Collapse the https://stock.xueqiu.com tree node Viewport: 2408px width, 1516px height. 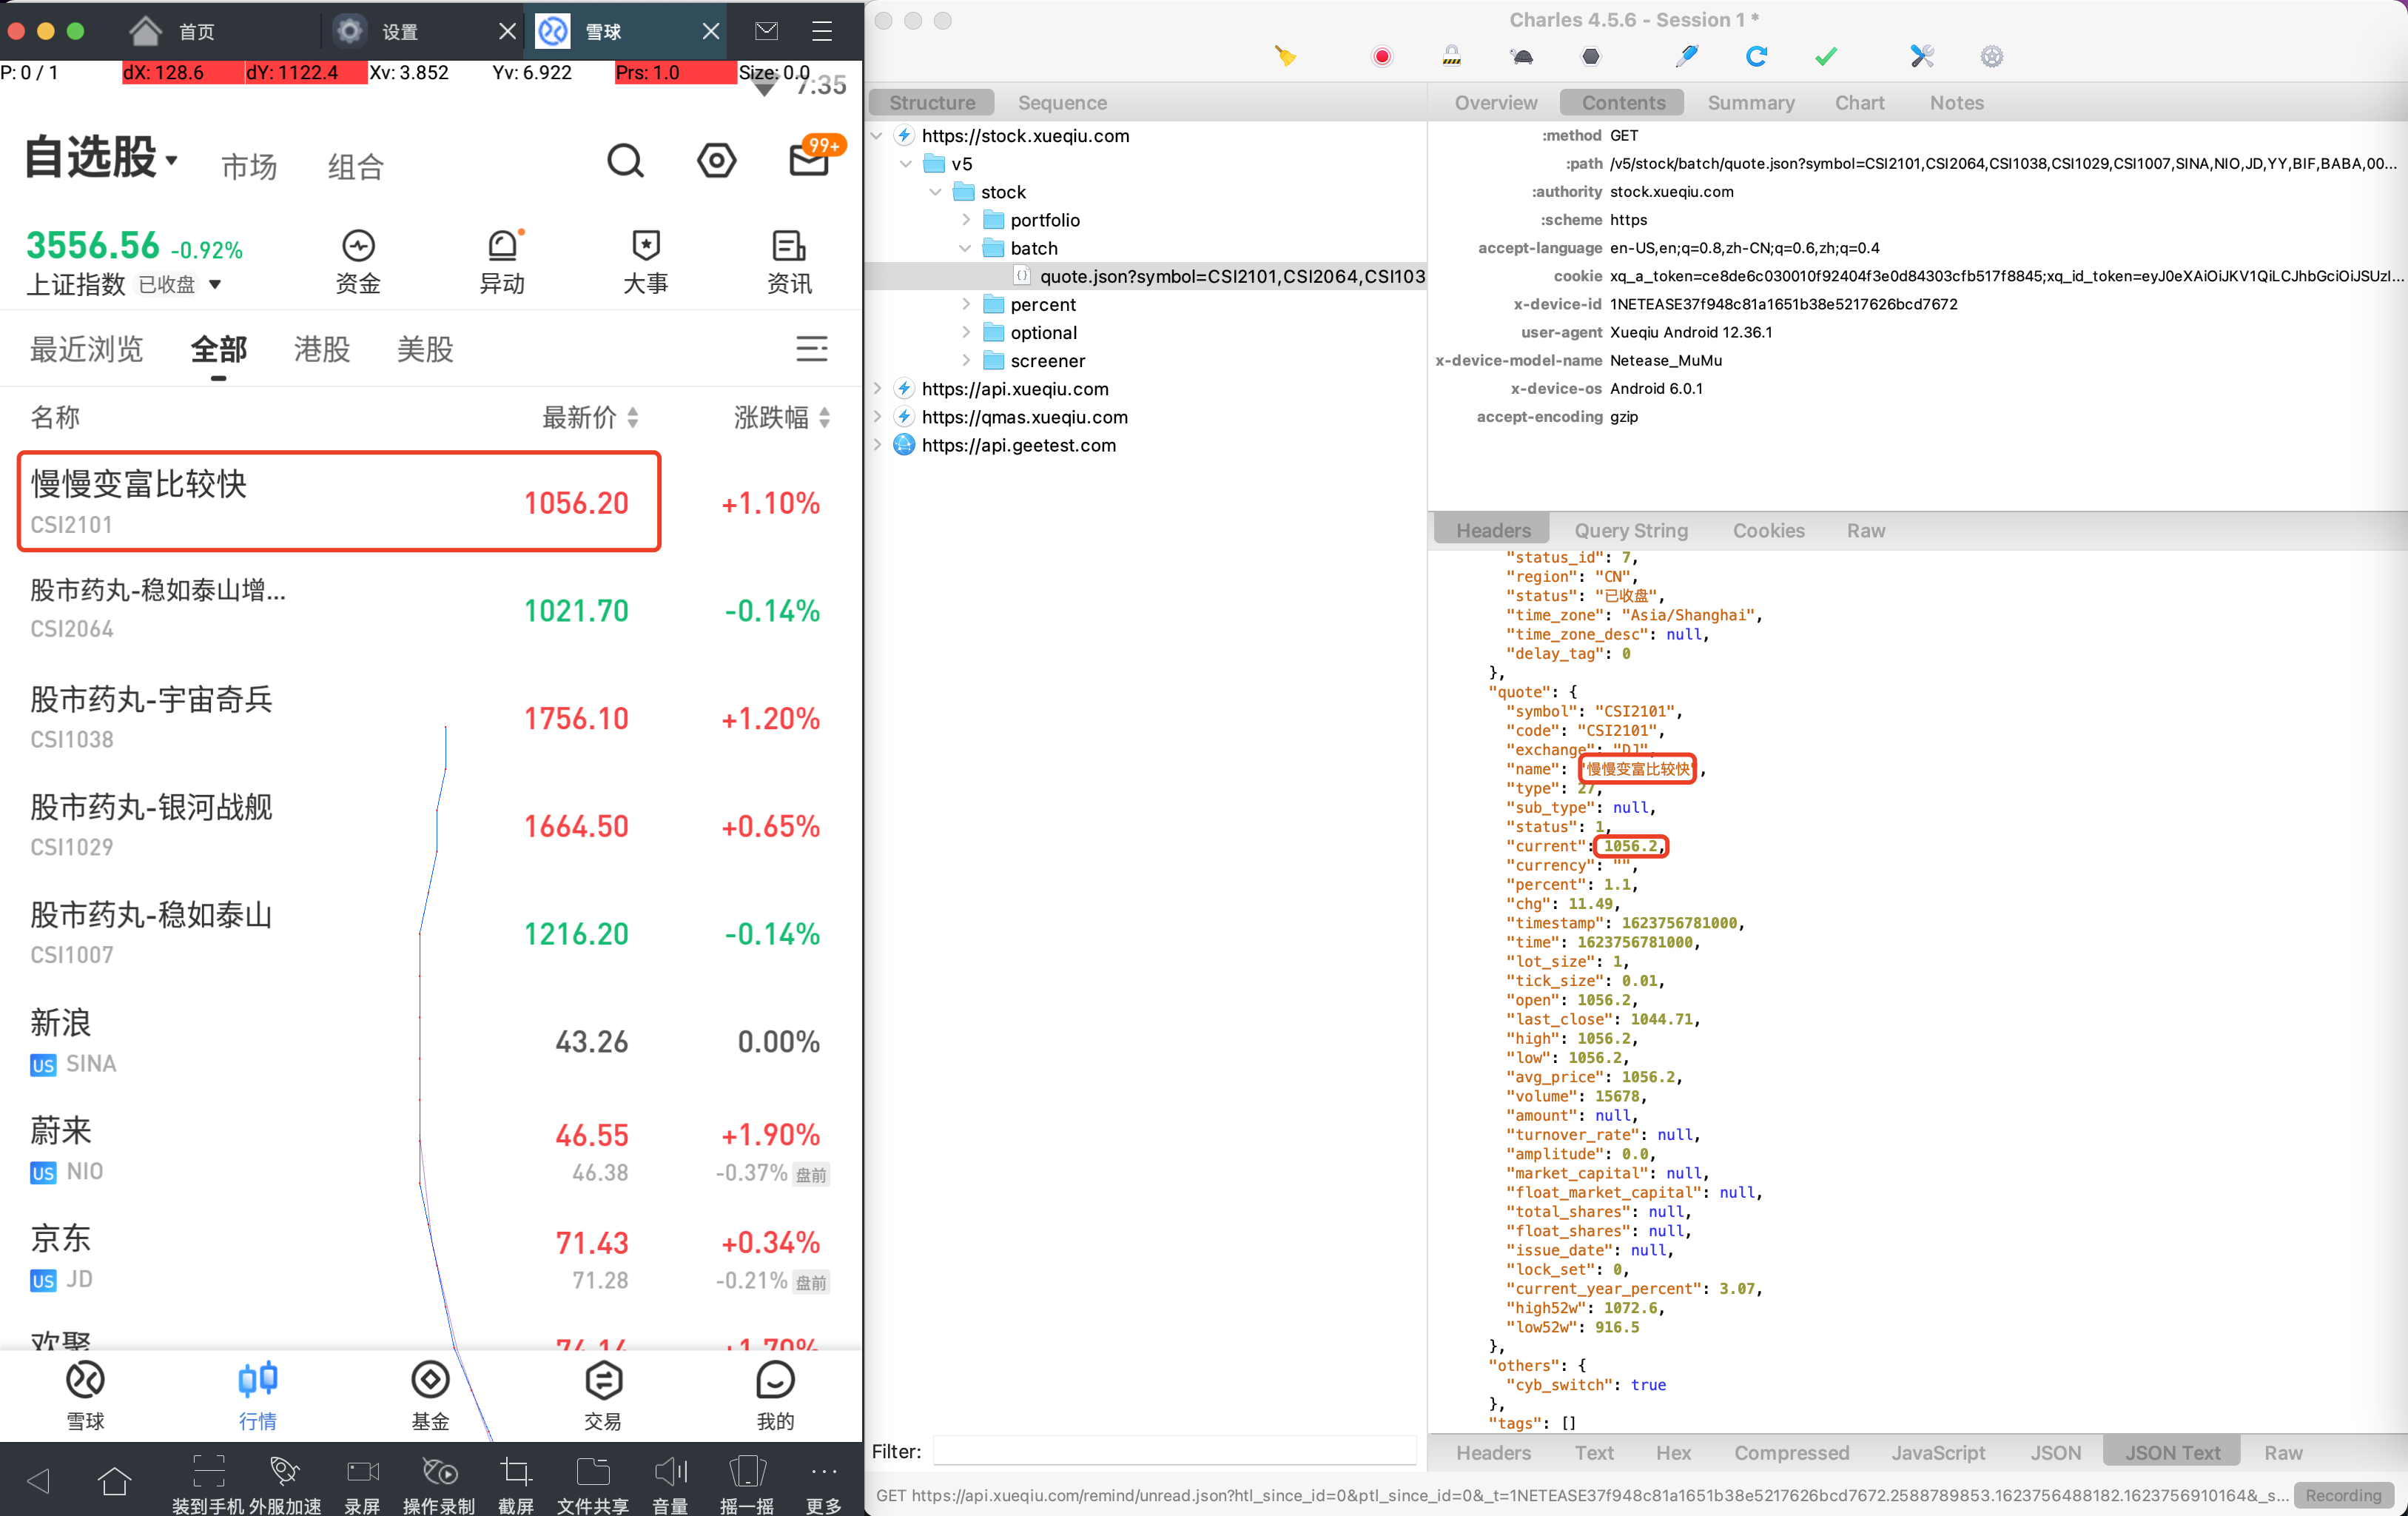click(877, 136)
